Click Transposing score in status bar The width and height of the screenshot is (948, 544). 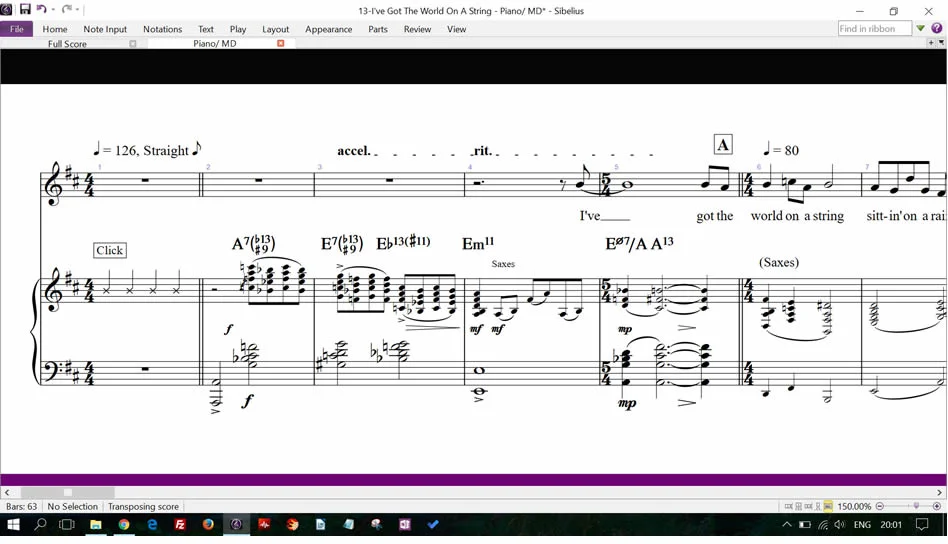click(x=143, y=507)
